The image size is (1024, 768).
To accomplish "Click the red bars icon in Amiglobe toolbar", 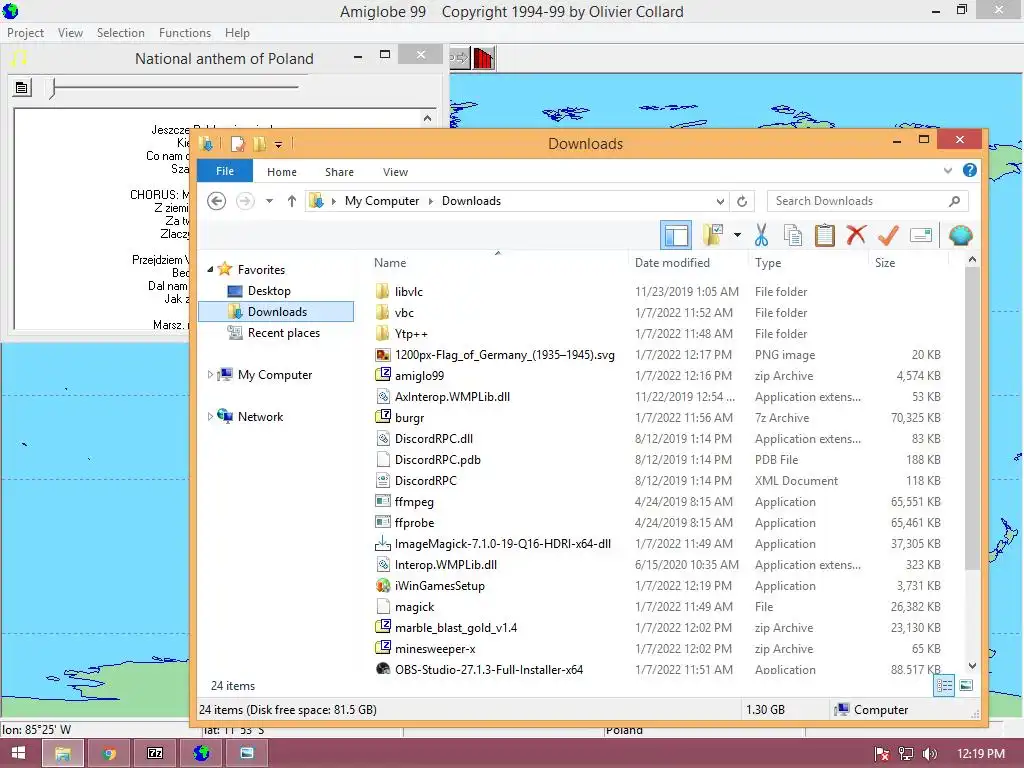I will tap(483, 58).
